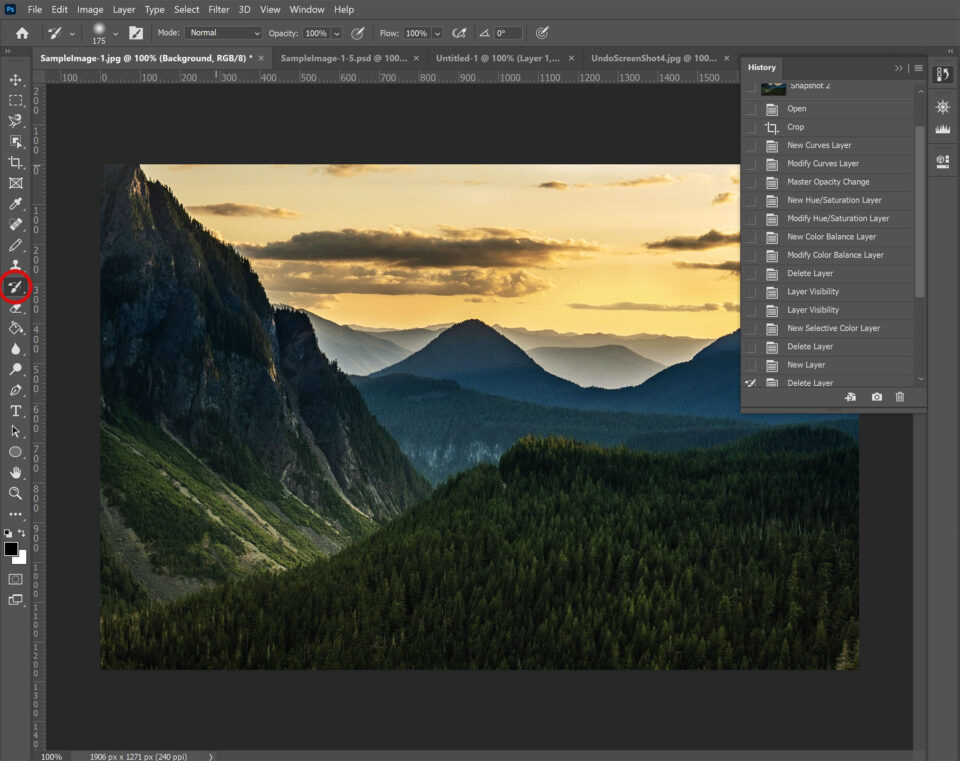Select the circled History Brush tool
Image resolution: width=960 pixels, height=761 pixels.
point(15,287)
